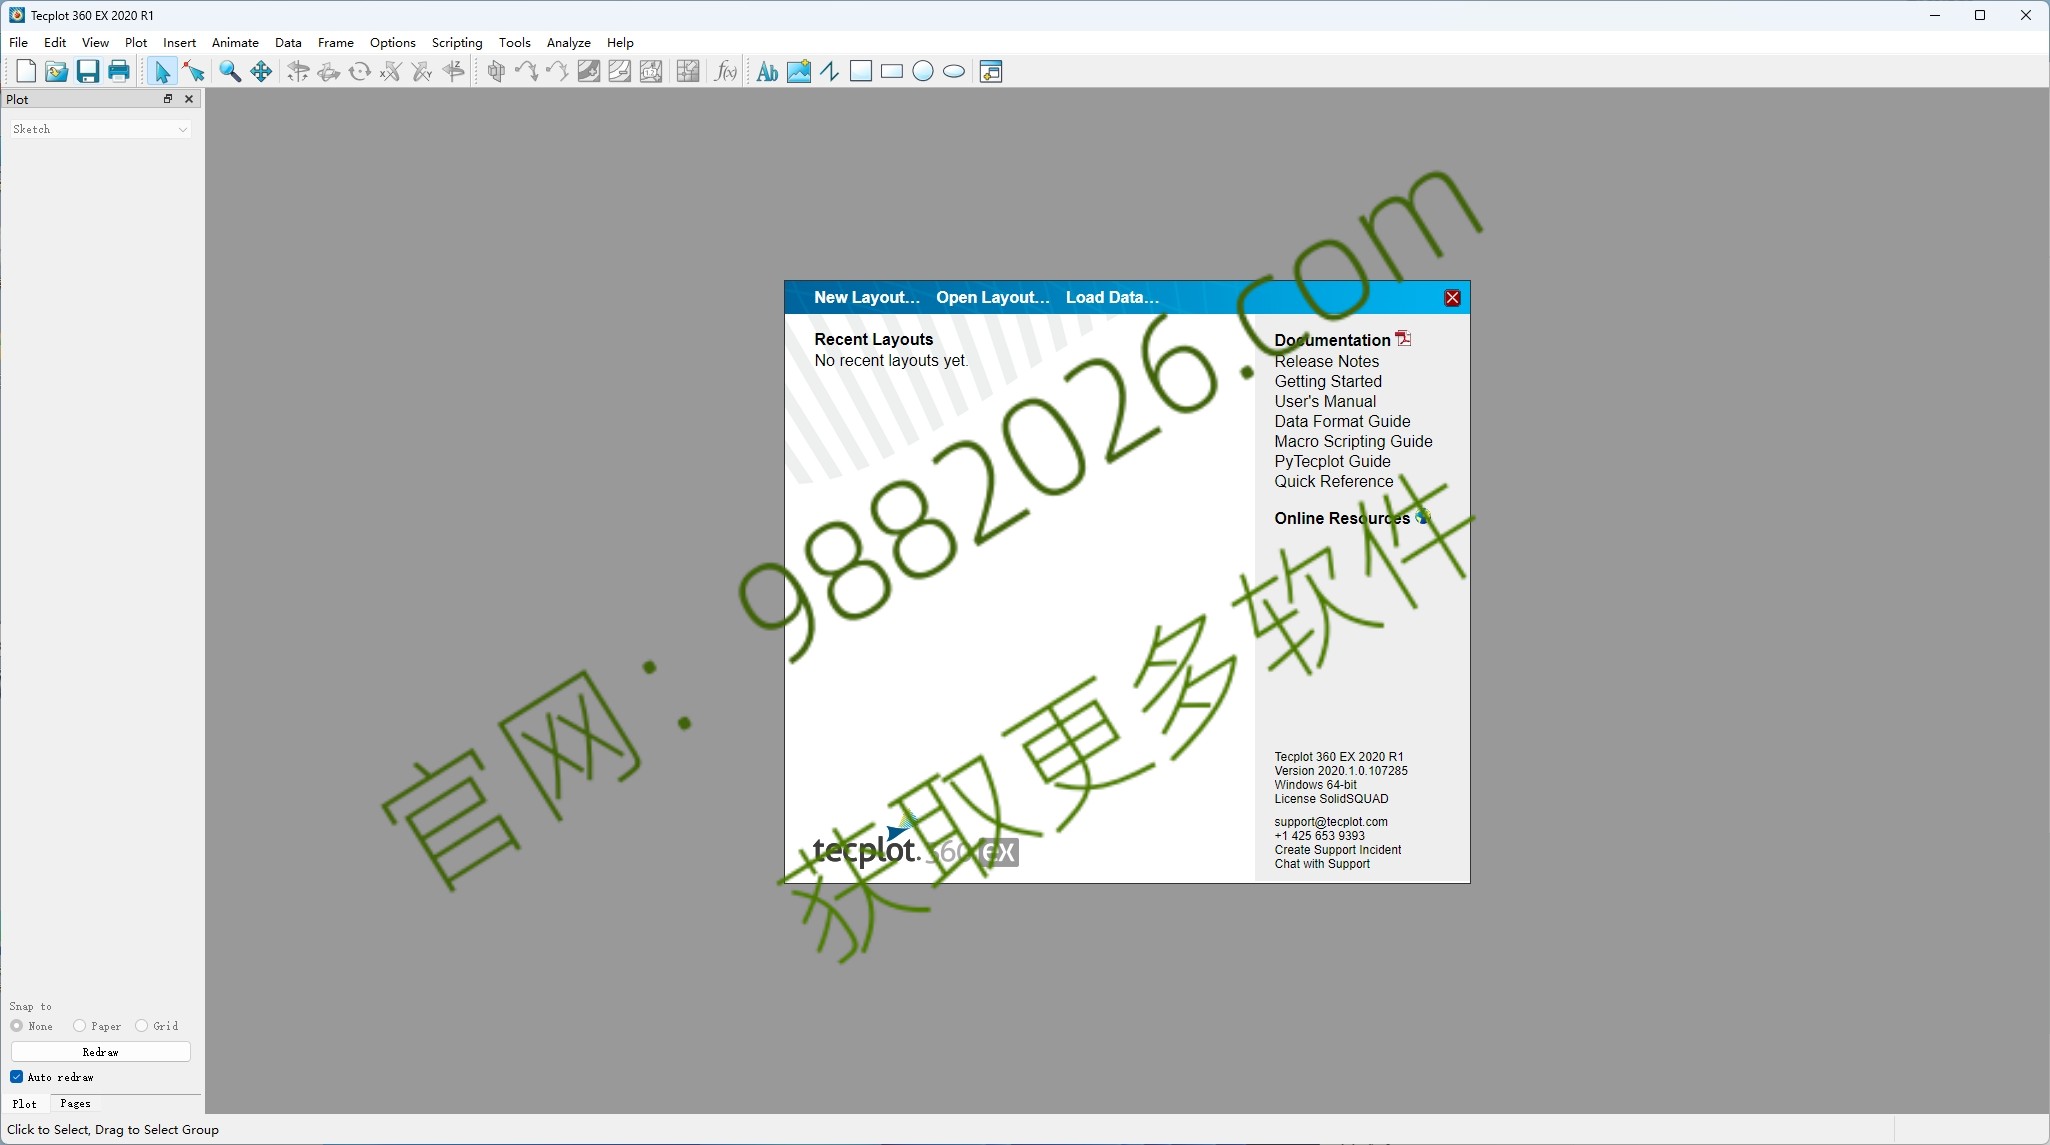This screenshot has width=2050, height=1145.
Task: Switch to the Plot sidebar tab
Action: point(25,1104)
